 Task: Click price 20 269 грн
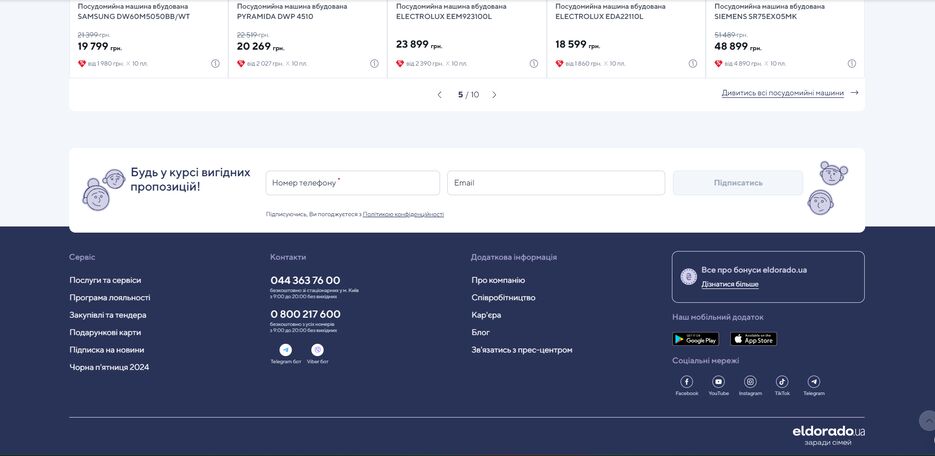tap(261, 46)
